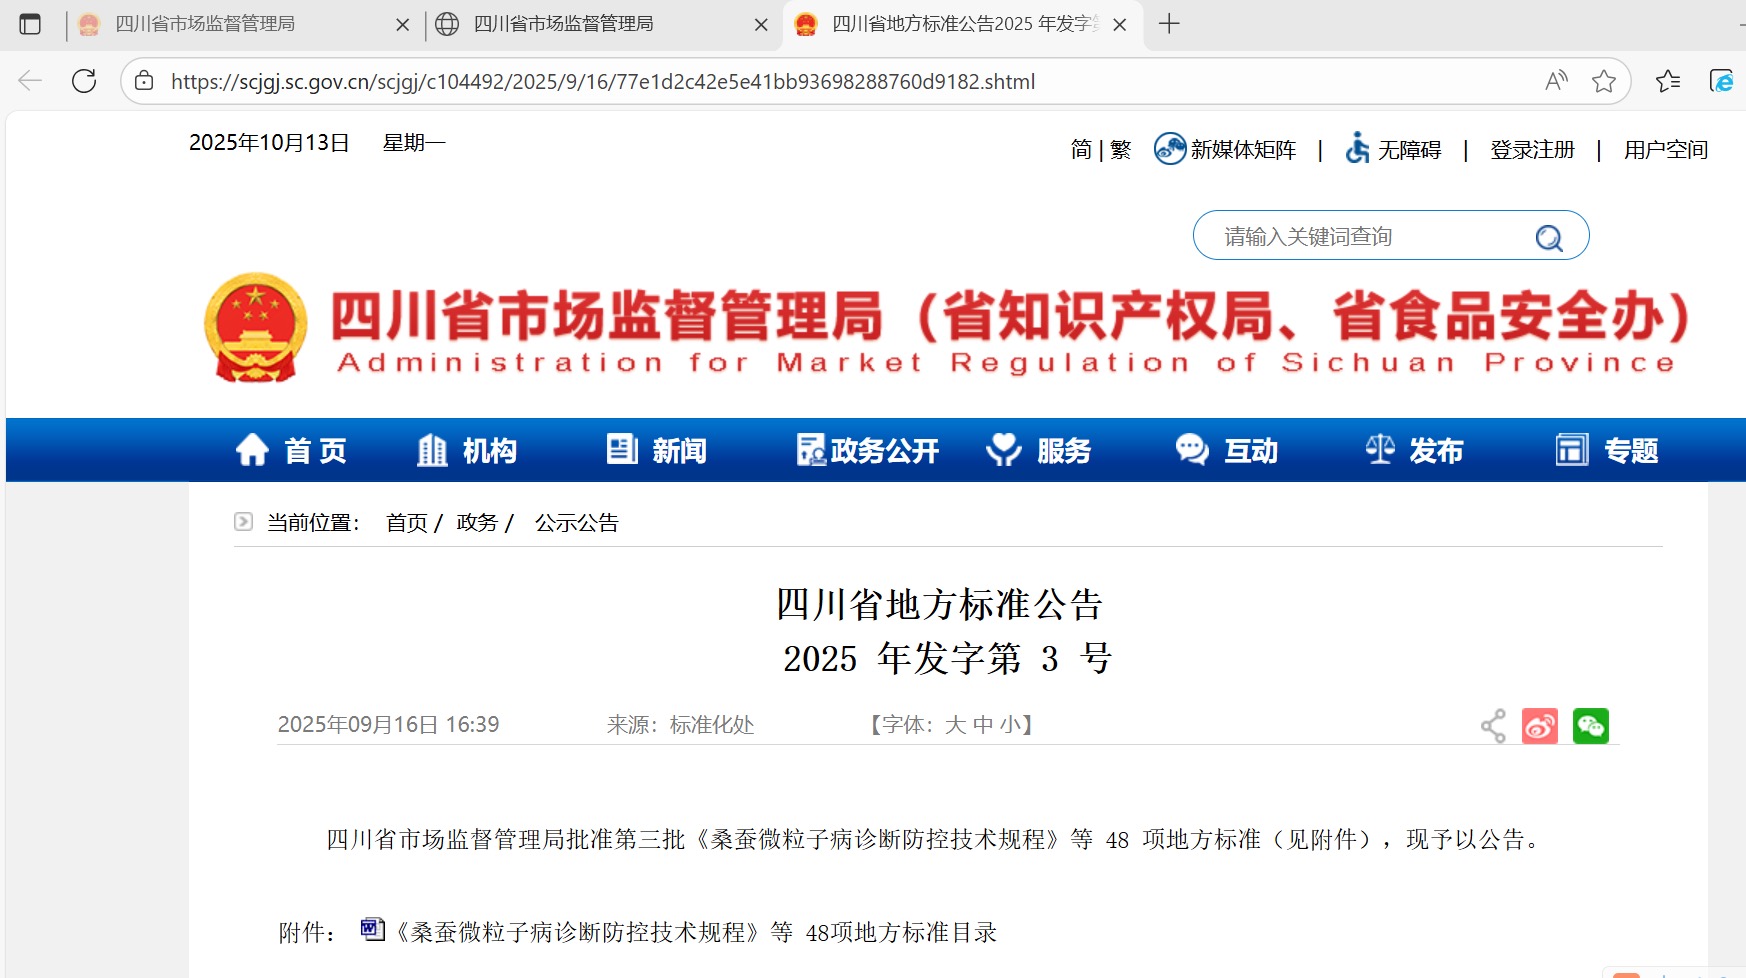Open the 登录注册 login link
This screenshot has width=1746, height=978.
coord(1532,150)
